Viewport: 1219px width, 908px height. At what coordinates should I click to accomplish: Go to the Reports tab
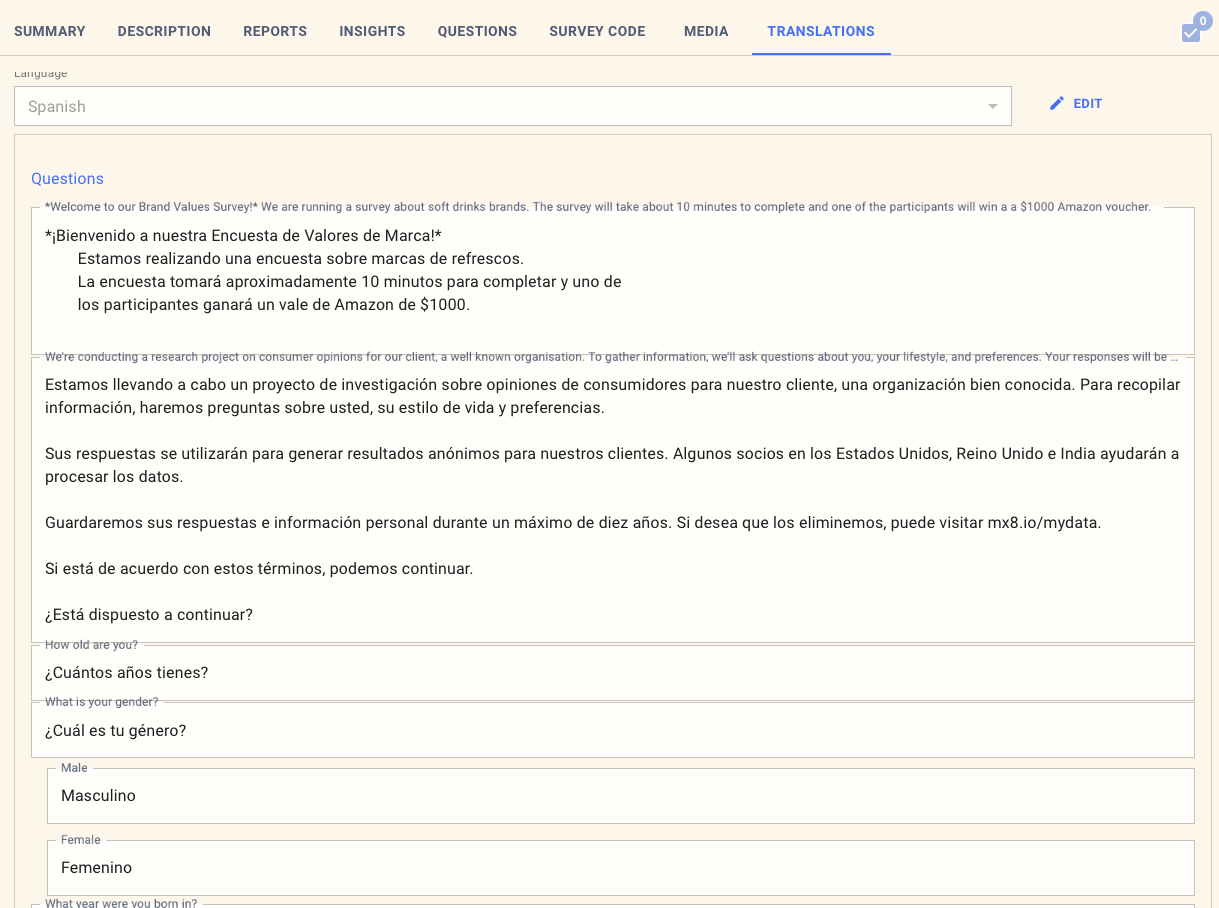(x=275, y=31)
